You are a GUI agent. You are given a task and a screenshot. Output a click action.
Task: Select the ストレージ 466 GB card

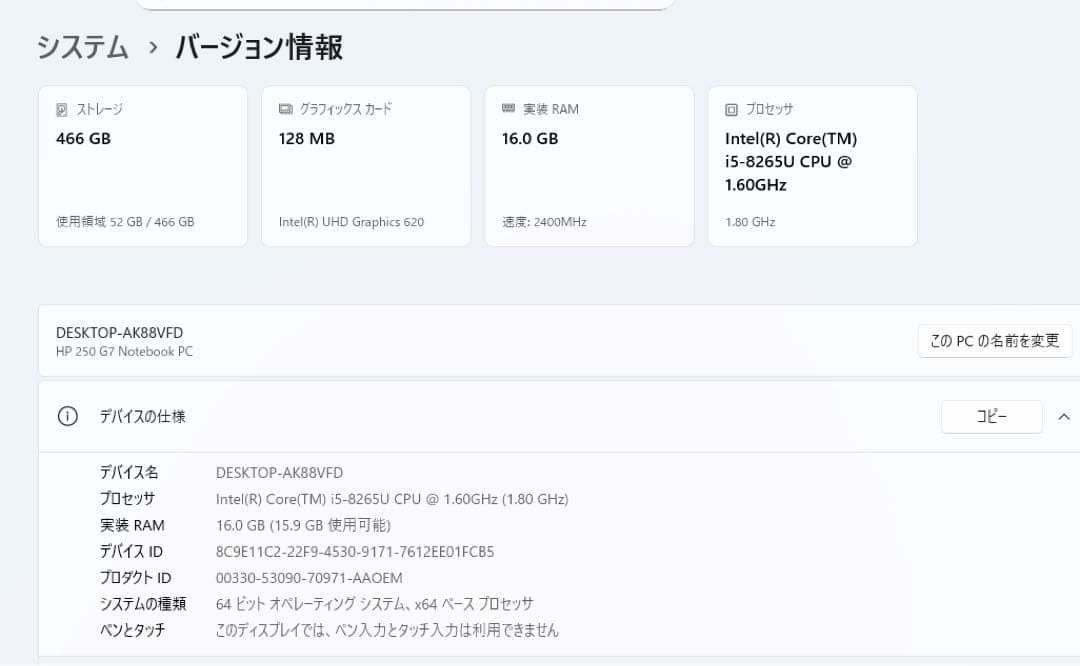click(142, 165)
